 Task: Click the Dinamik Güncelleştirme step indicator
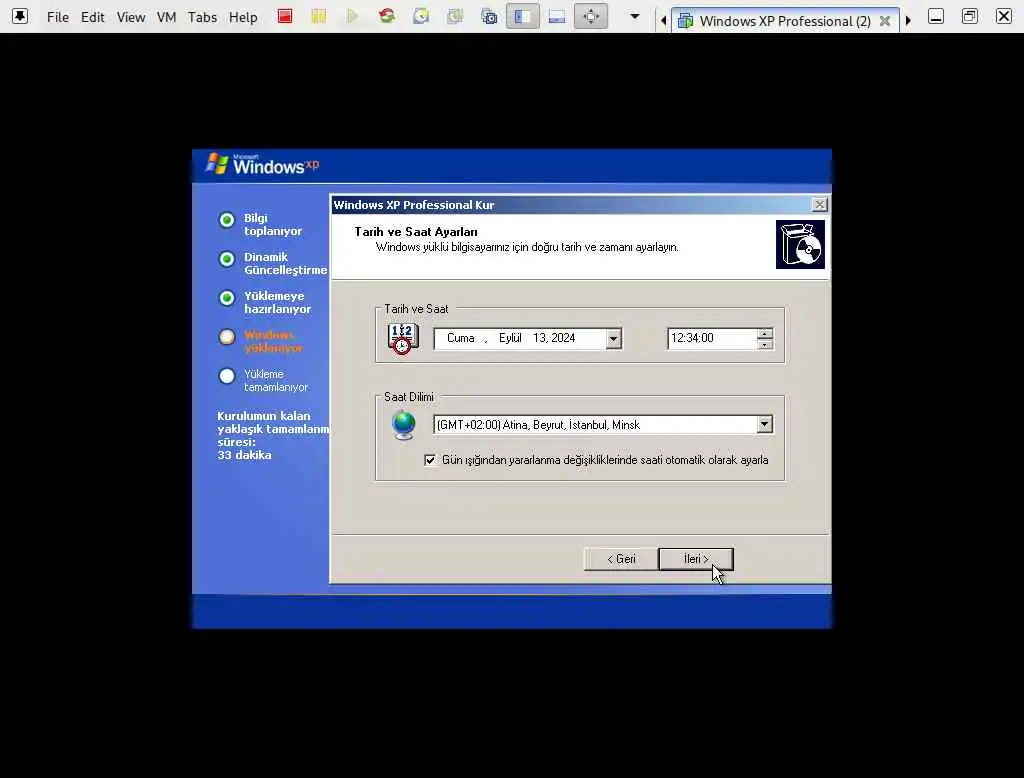pyautogui.click(x=227, y=259)
